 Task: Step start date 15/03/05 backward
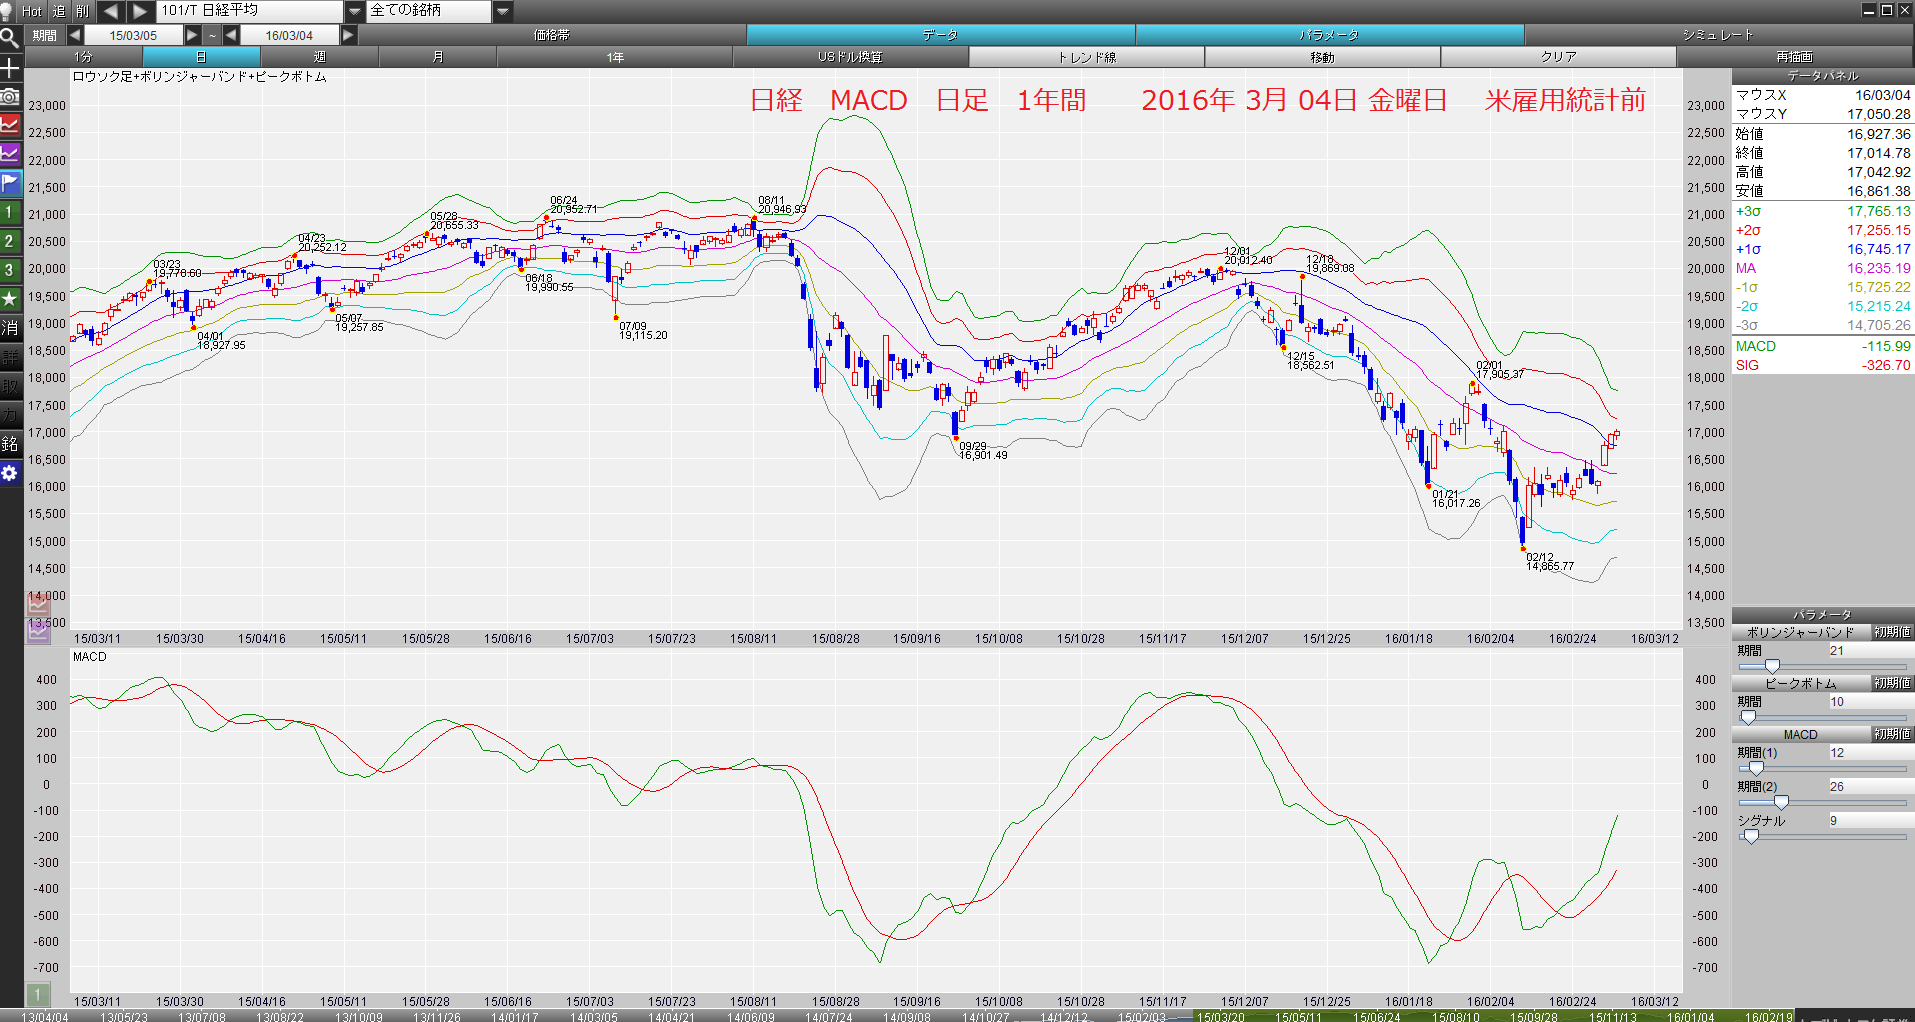click(x=75, y=35)
